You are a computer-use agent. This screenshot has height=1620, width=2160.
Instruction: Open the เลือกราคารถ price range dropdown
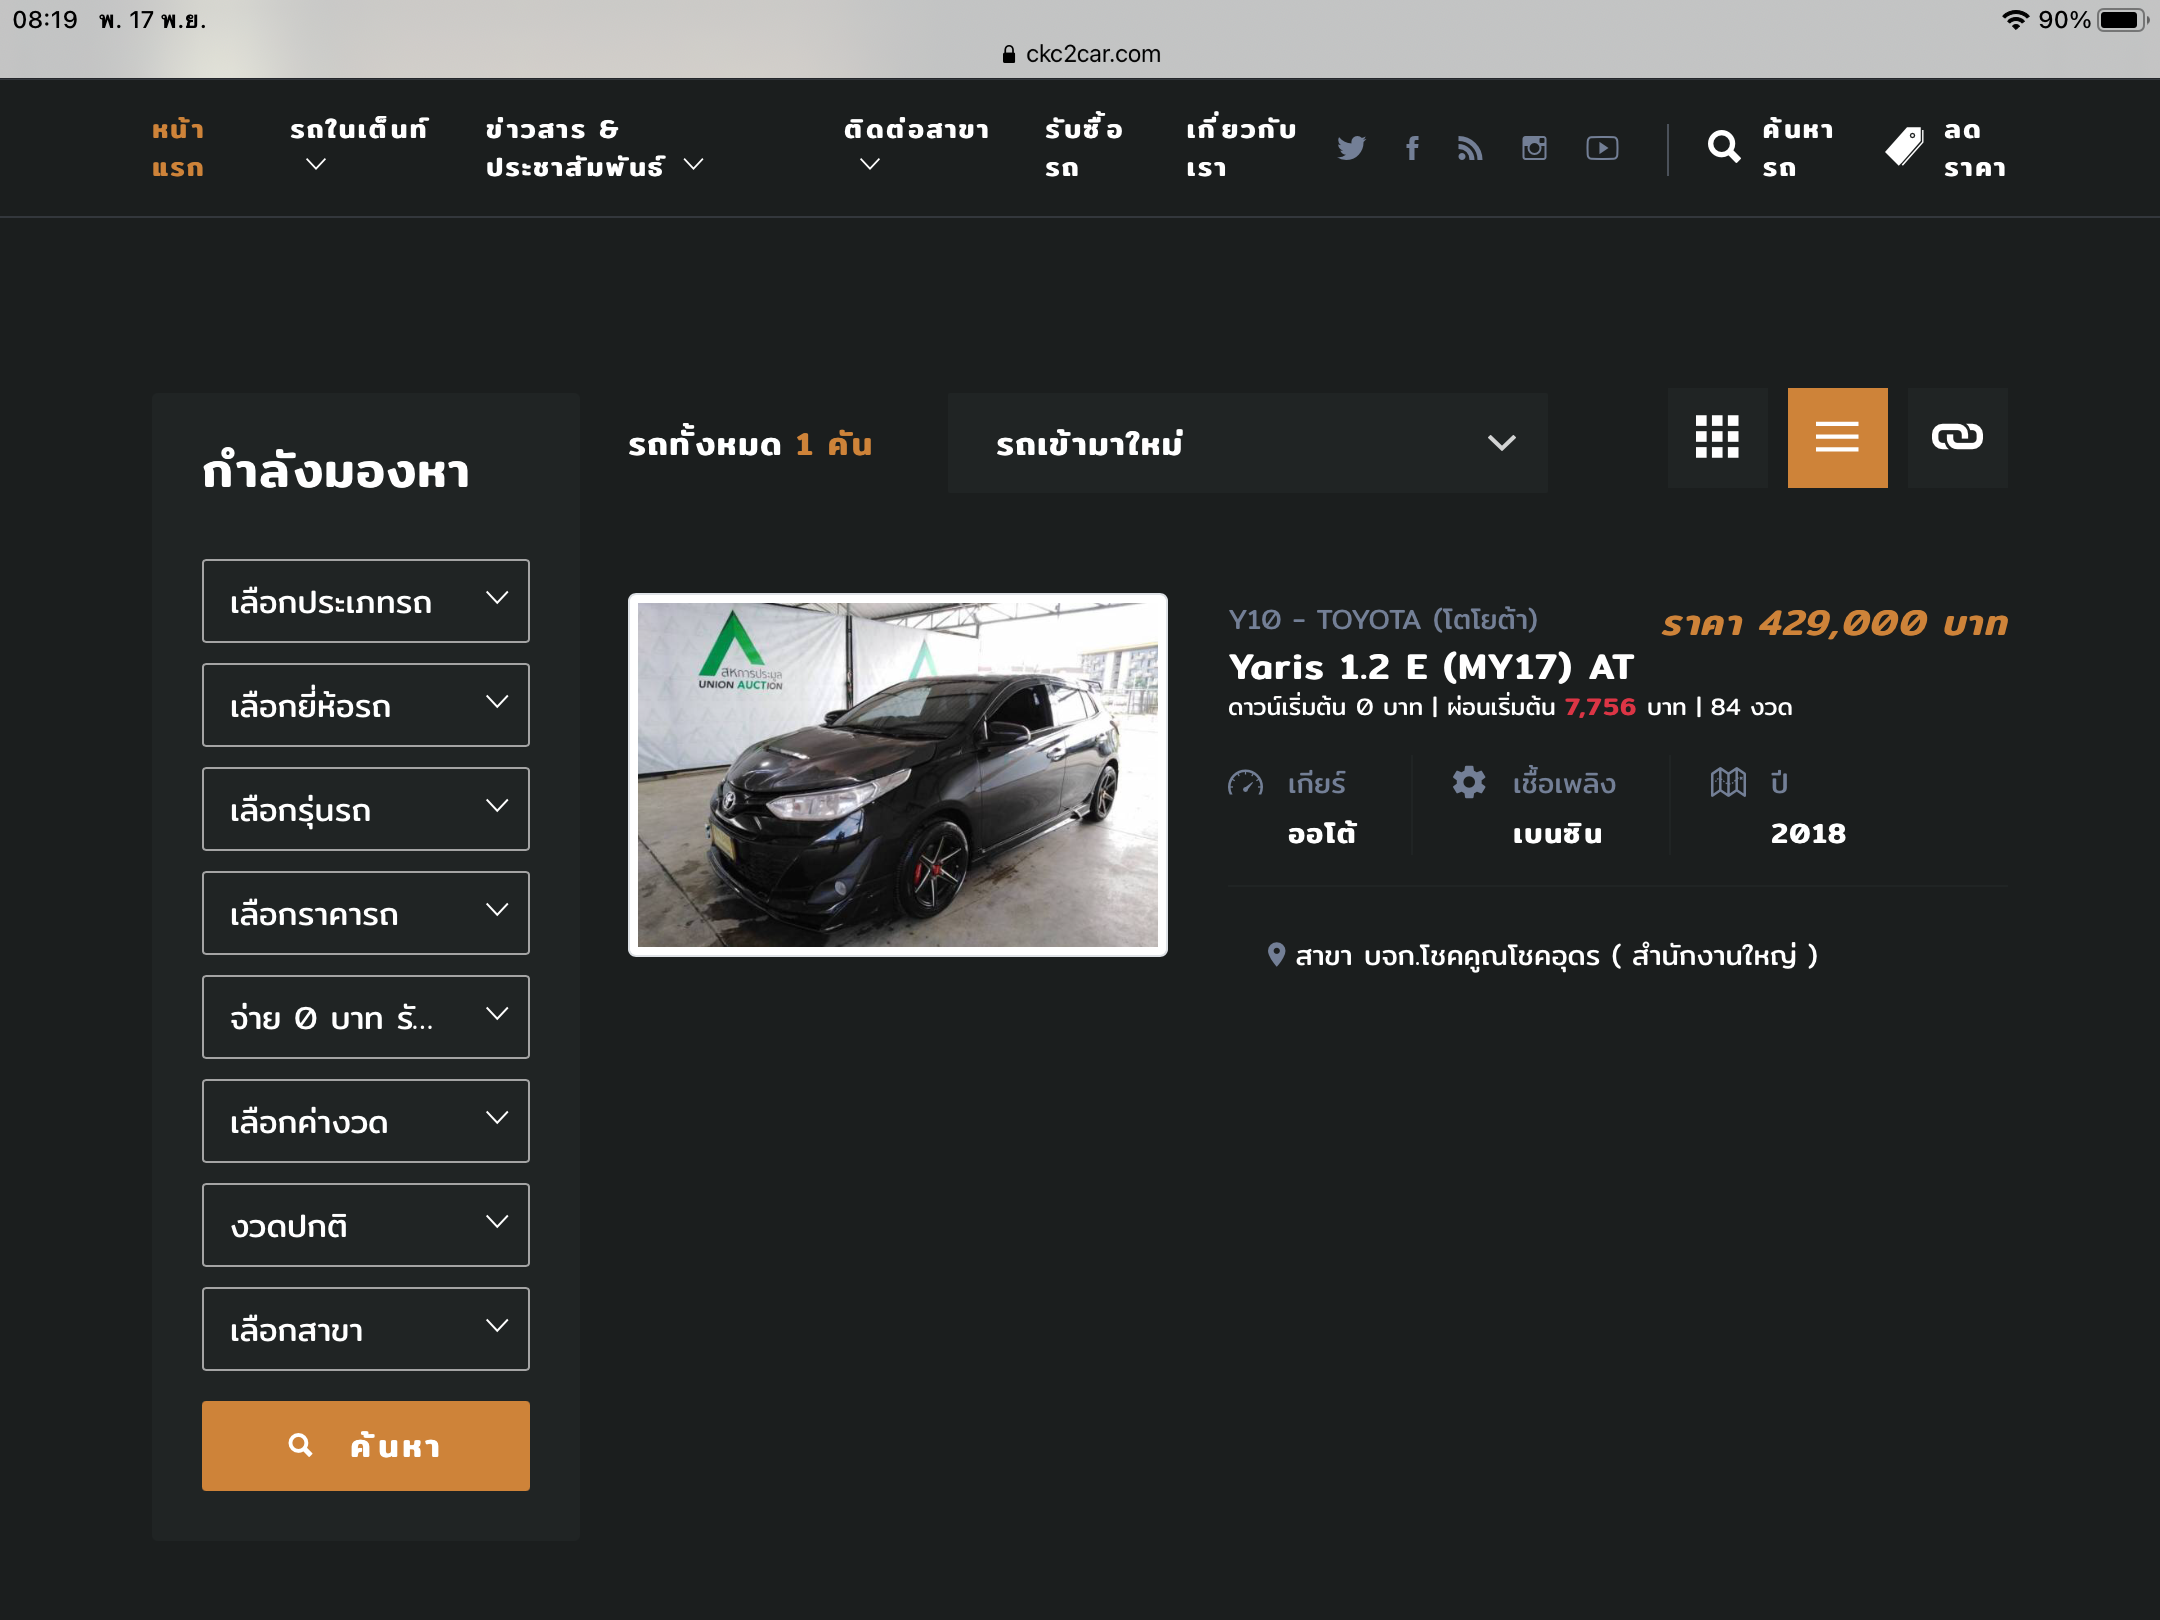click(365, 913)
